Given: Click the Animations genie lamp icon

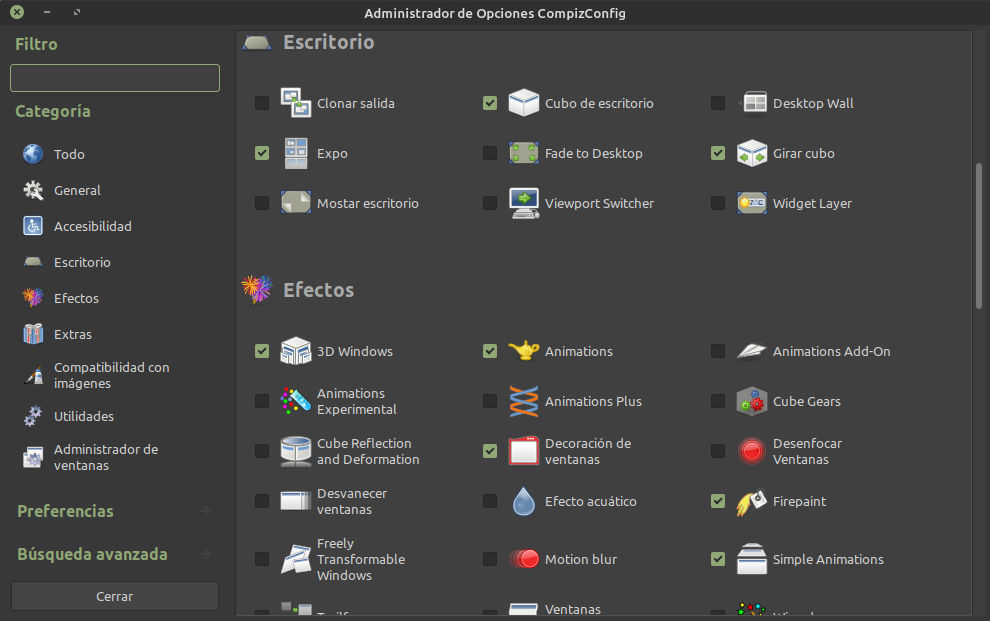Looking at the screenshot, I should [523, 350].
